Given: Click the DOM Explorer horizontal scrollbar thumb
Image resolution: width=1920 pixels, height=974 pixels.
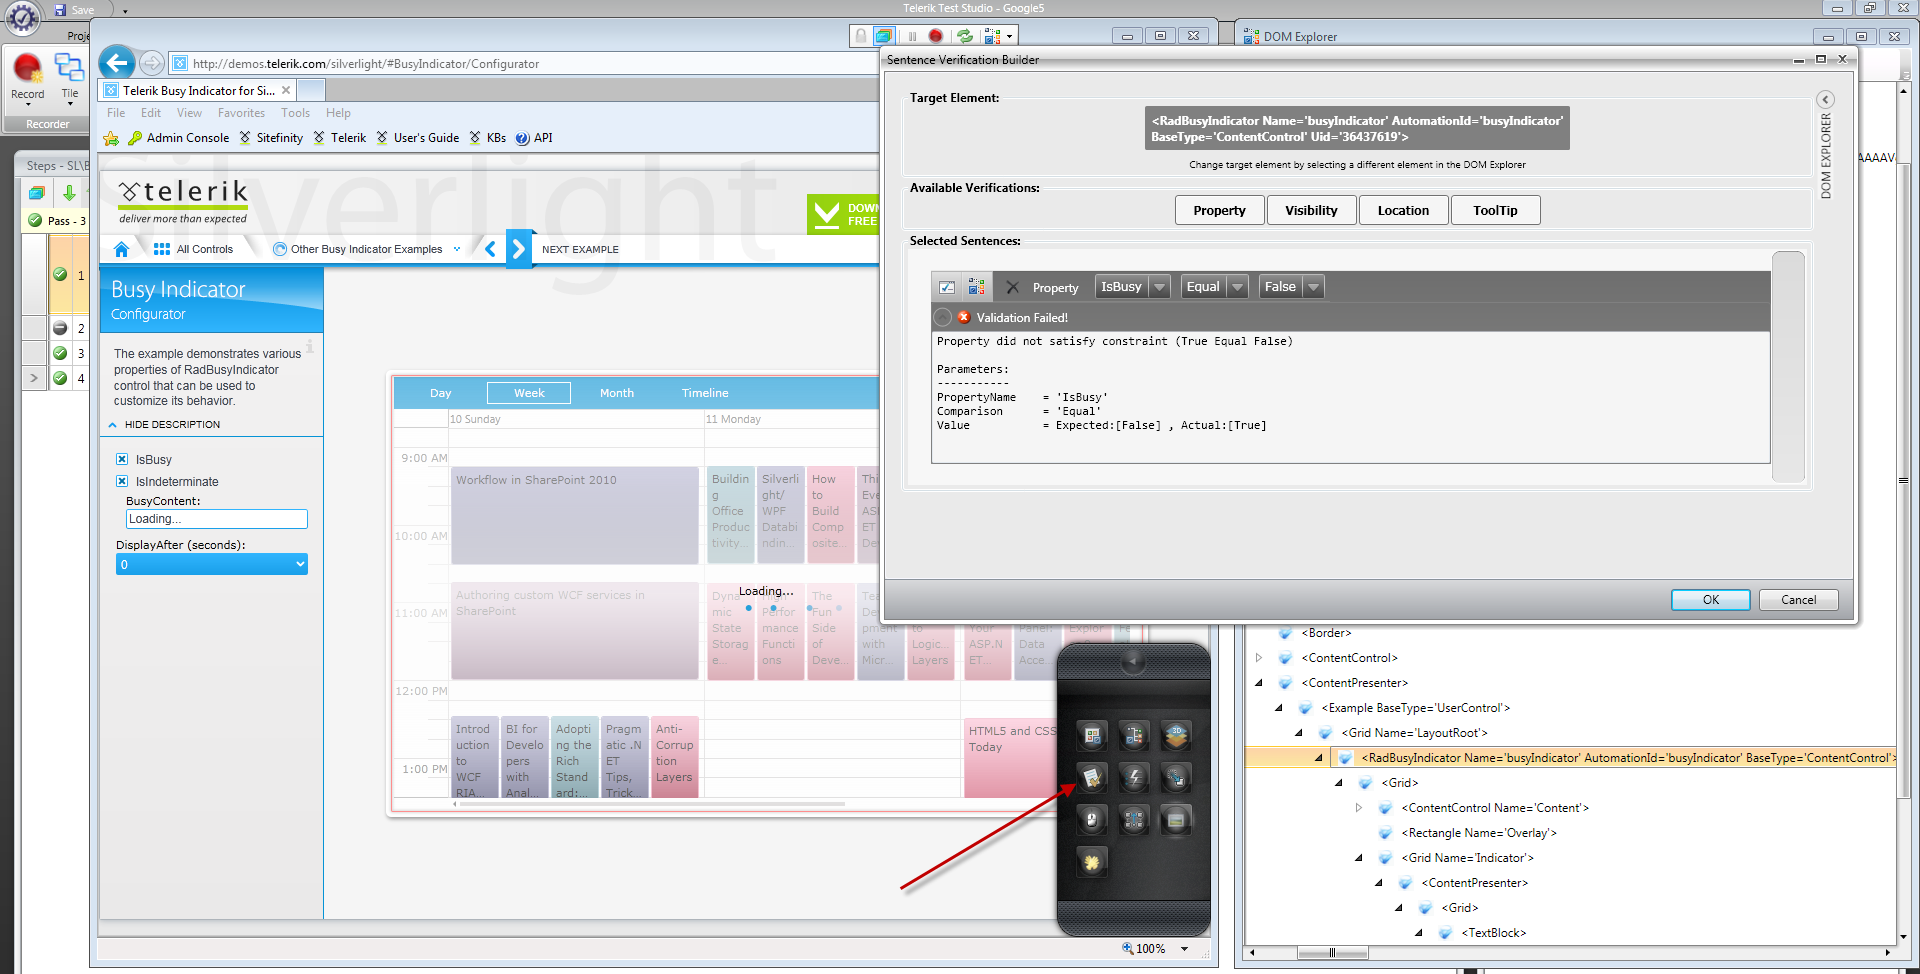Looking at the screenshot, I should 1332,953.
